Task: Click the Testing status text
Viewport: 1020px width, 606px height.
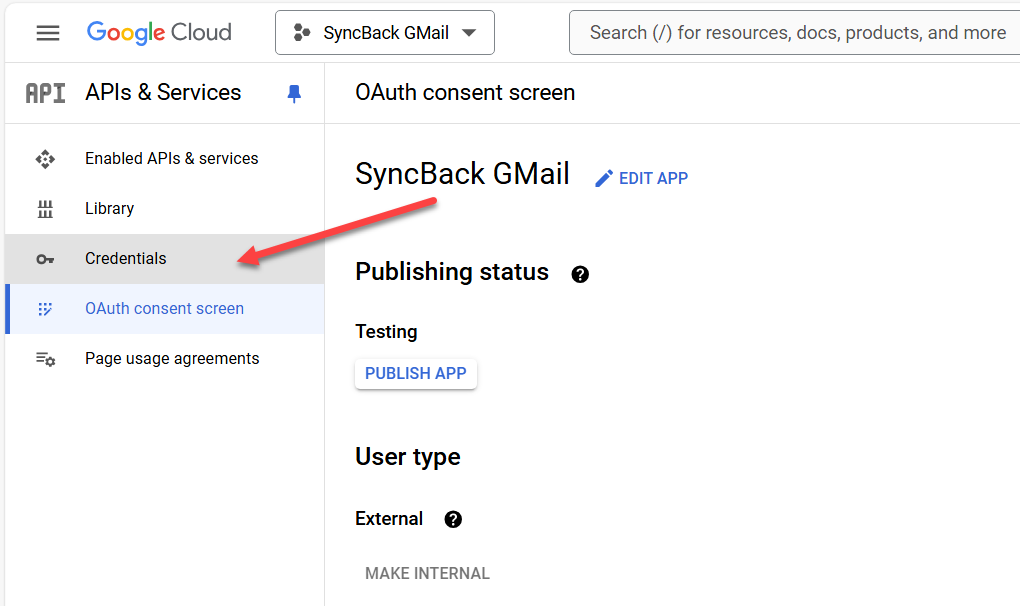Action: 386,332
